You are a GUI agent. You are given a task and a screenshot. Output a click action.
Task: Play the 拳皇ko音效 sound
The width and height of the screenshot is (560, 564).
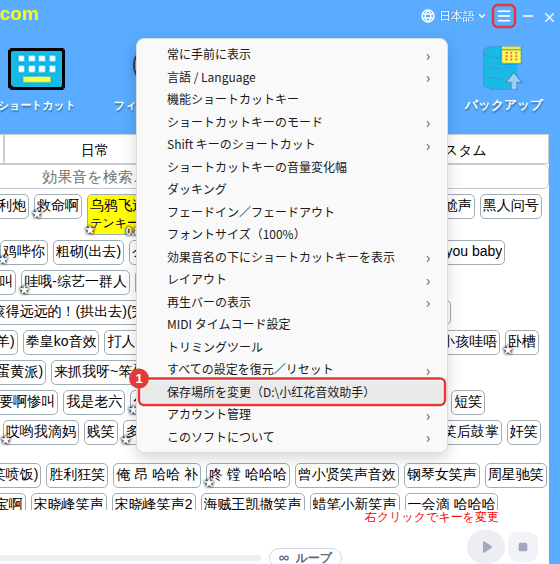click(61, 342)
